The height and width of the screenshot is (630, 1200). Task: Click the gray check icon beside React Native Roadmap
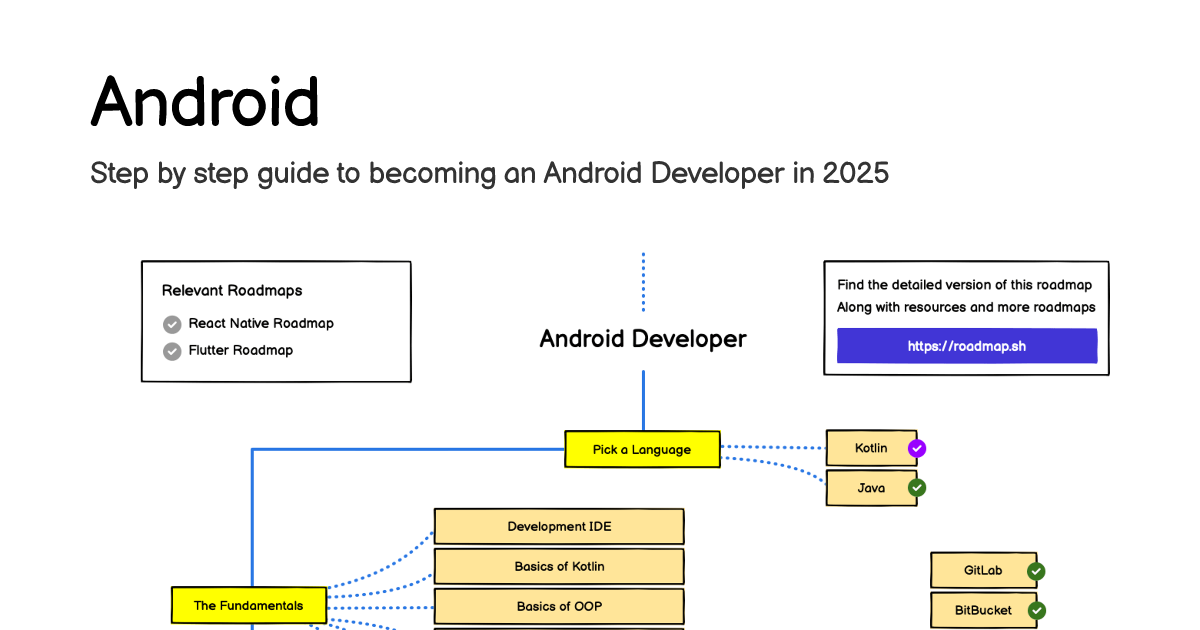pyautogui.click(x=172, y=324)
